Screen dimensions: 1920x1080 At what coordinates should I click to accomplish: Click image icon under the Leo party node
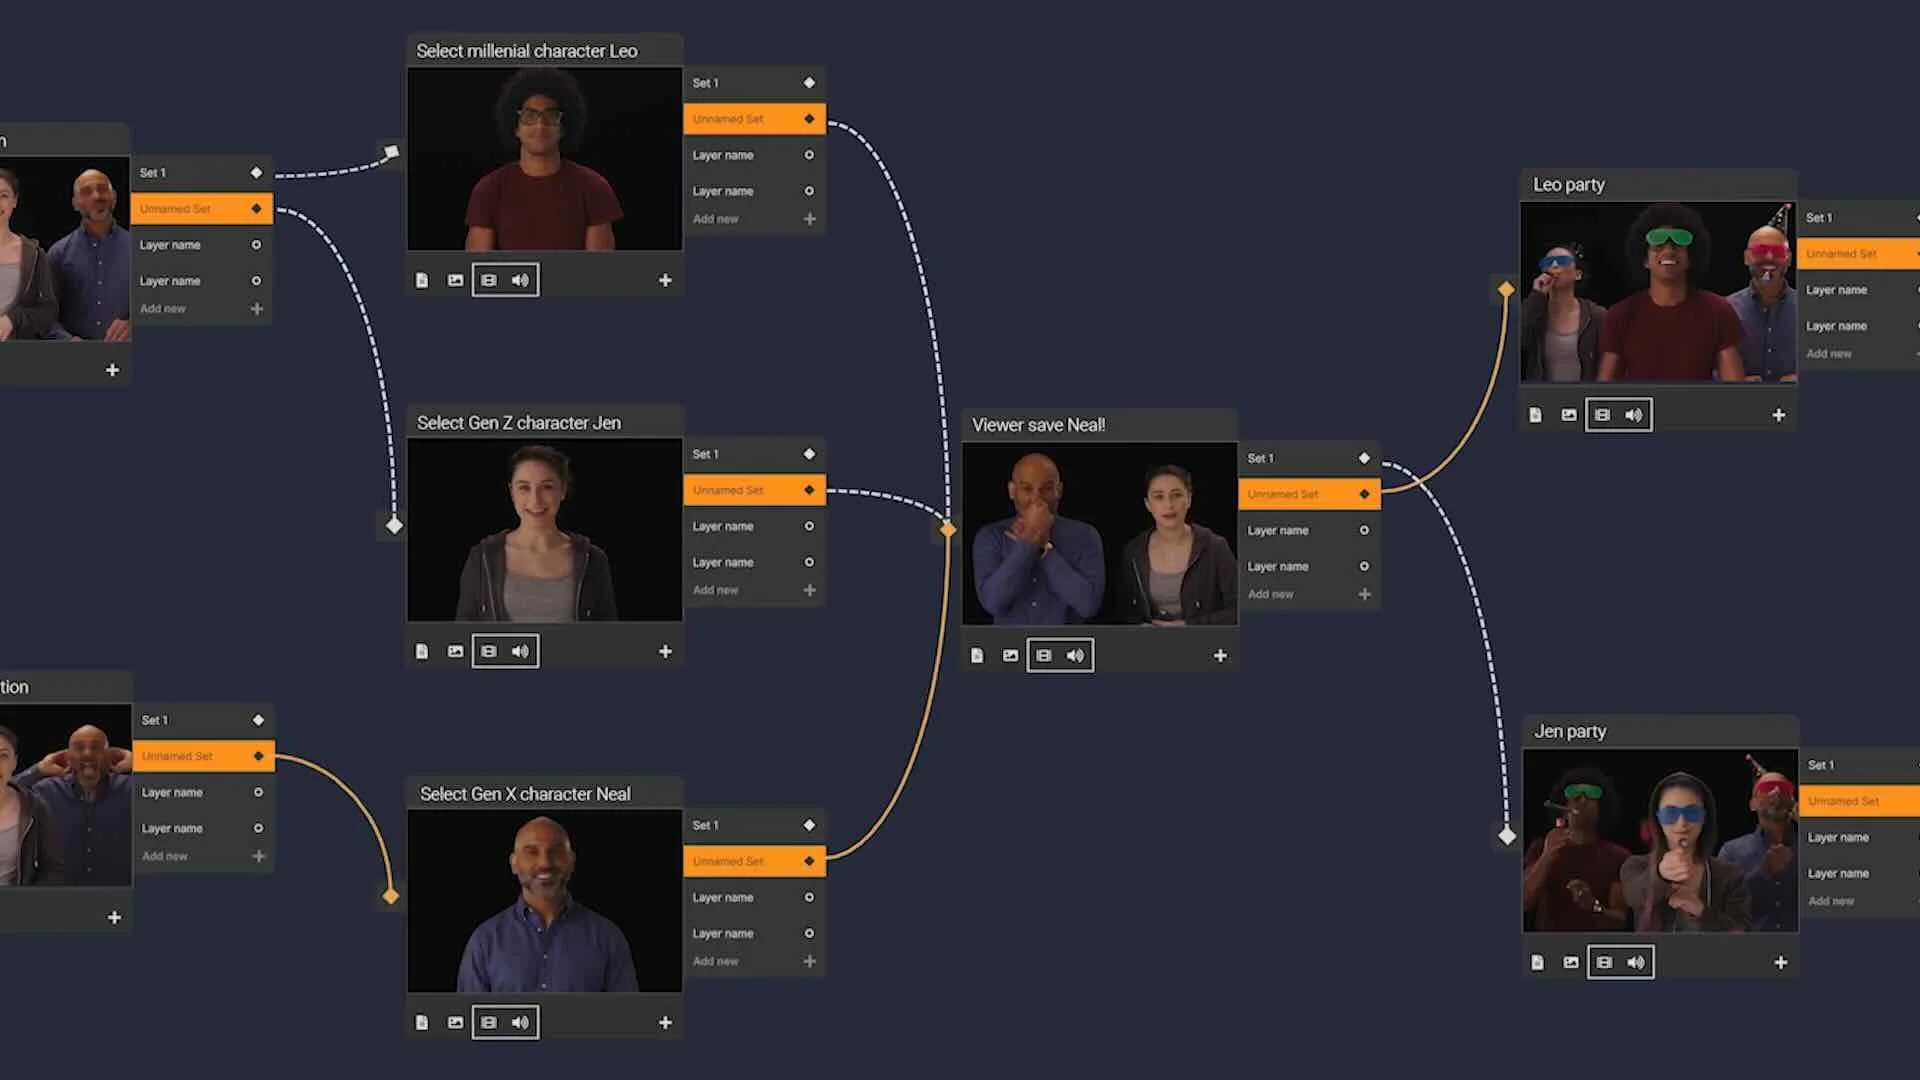(x=1569, y=414)
